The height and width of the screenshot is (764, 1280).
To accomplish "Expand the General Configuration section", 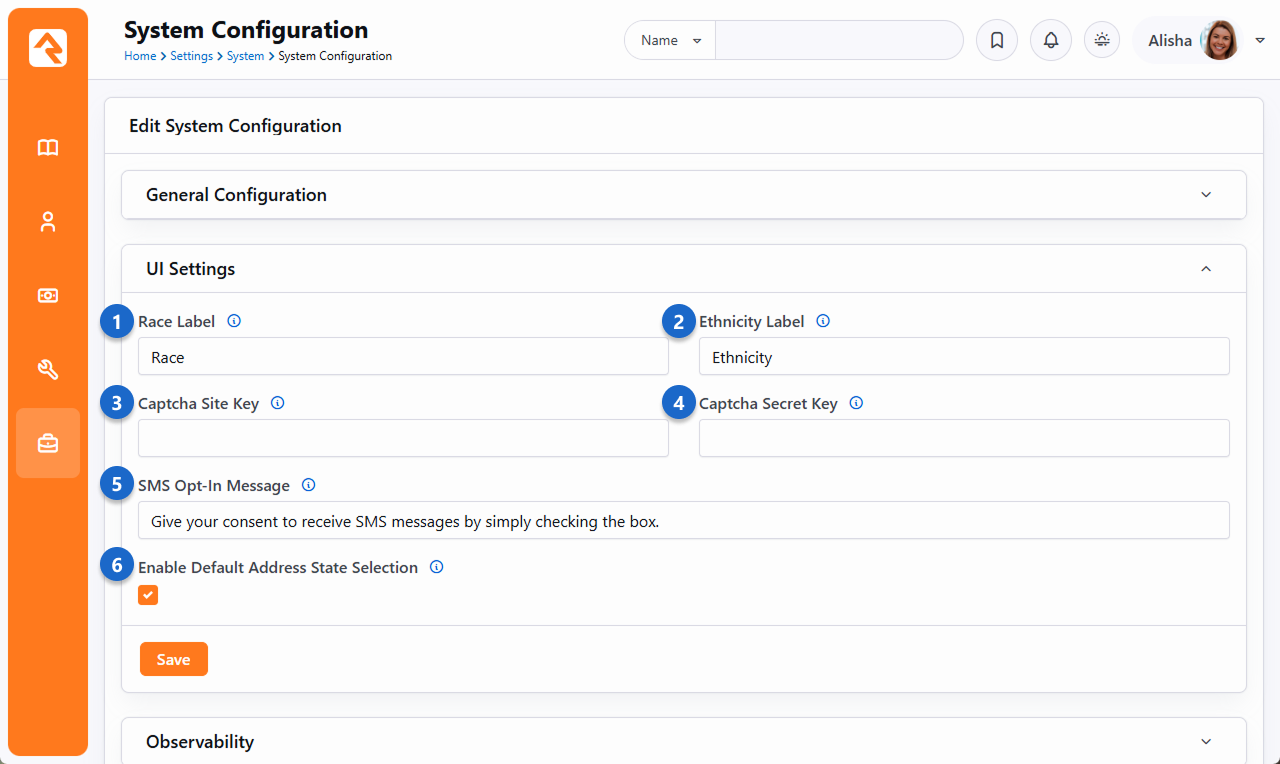I will (x=1205, y=195).
